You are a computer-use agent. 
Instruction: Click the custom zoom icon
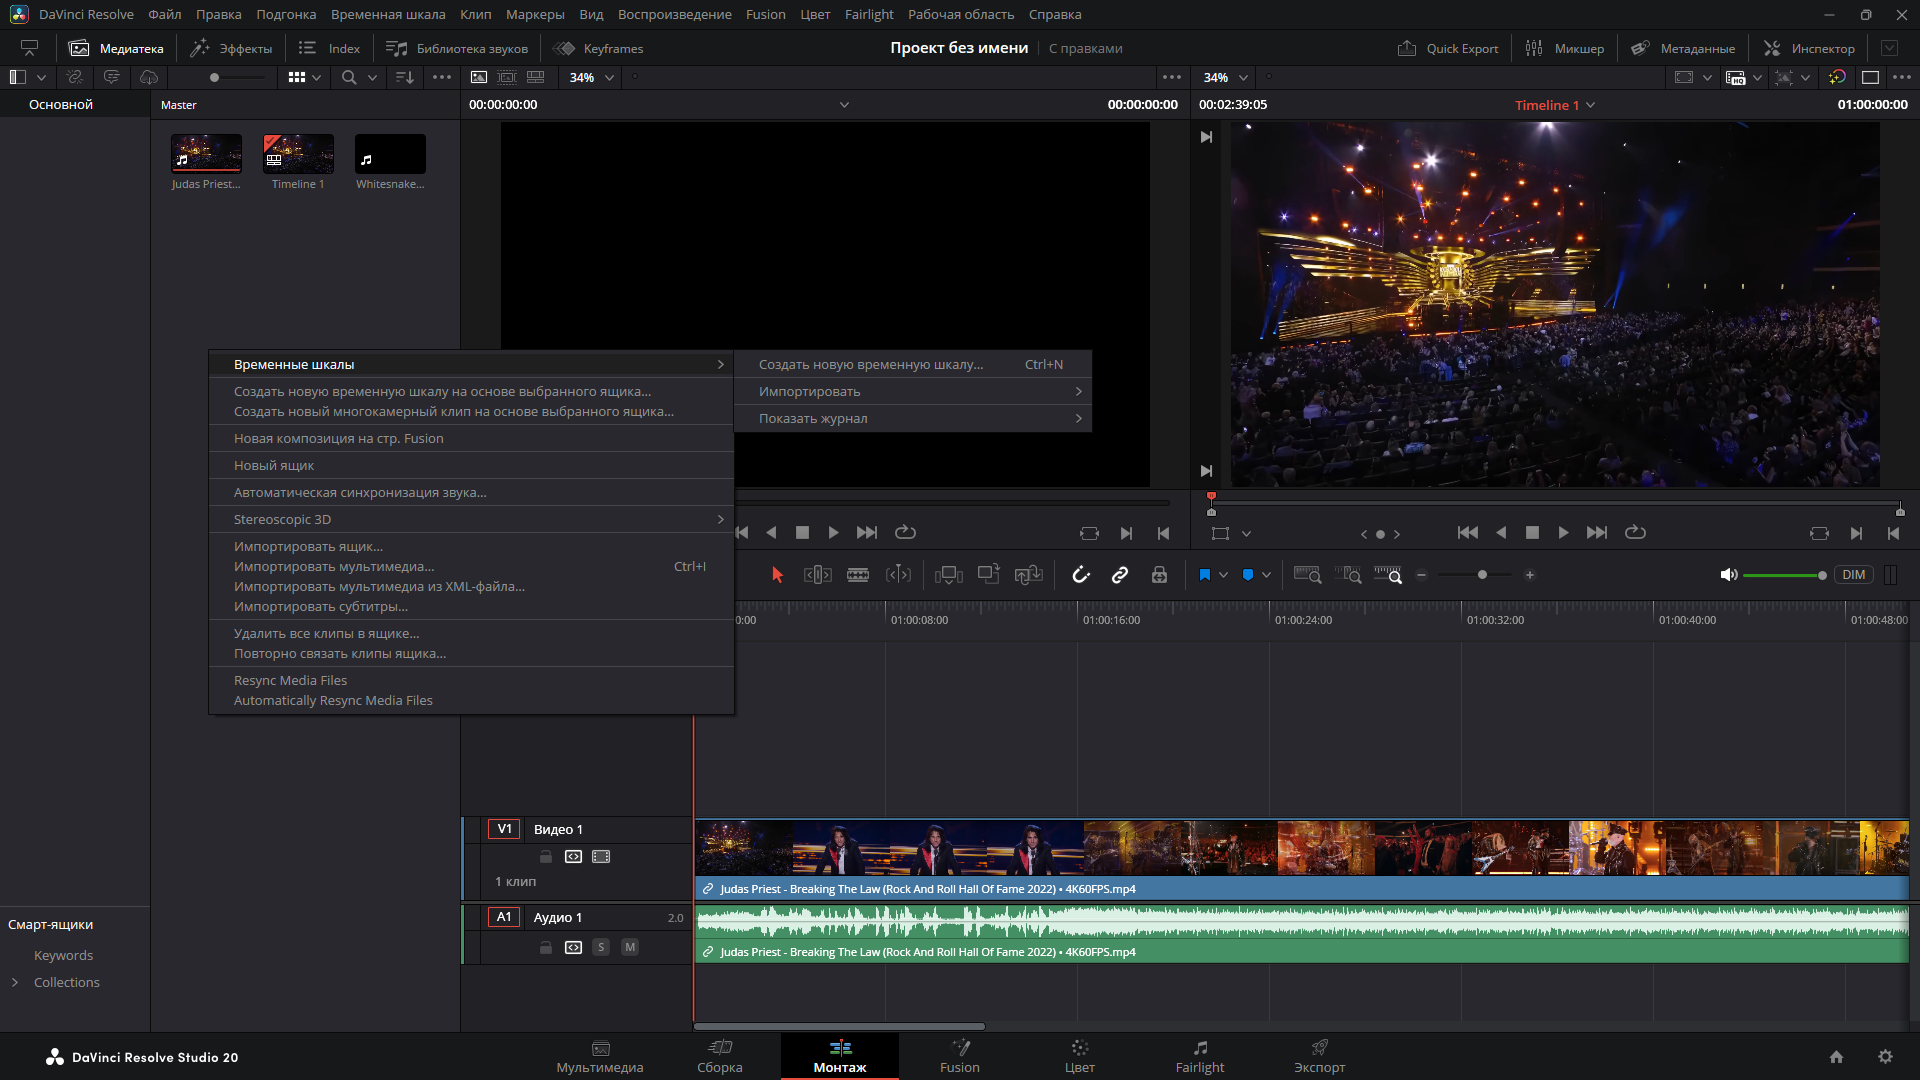(1388, 575)
